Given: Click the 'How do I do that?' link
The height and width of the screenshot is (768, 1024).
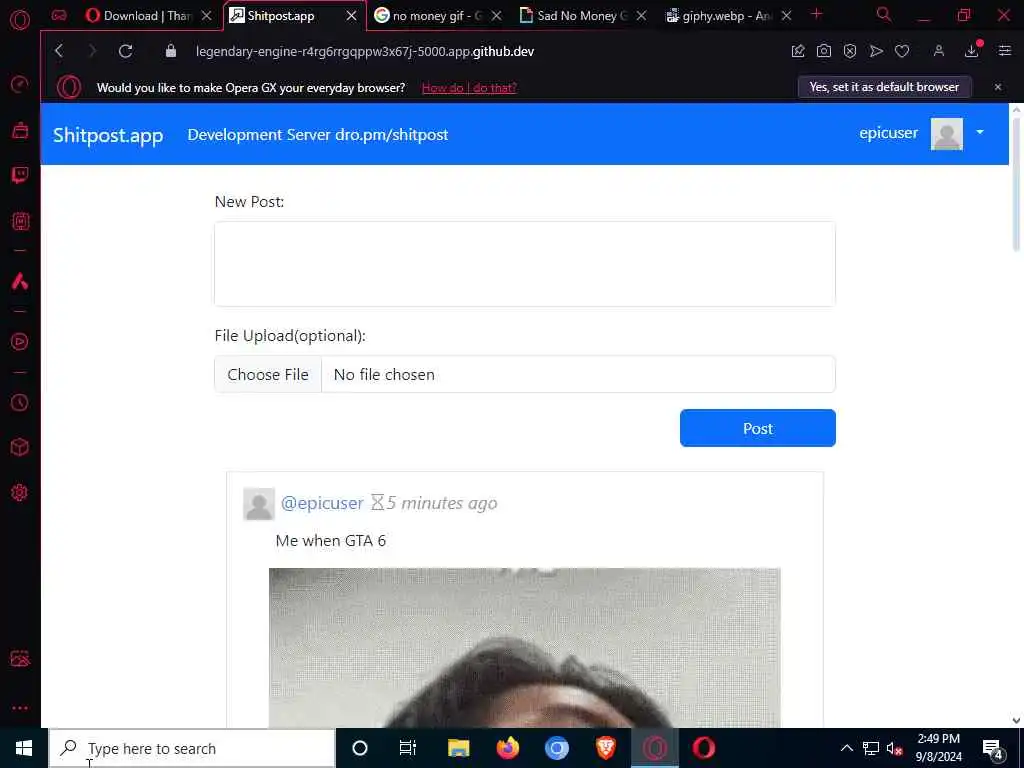Looking at the screenshot, I should coord(469,88).
